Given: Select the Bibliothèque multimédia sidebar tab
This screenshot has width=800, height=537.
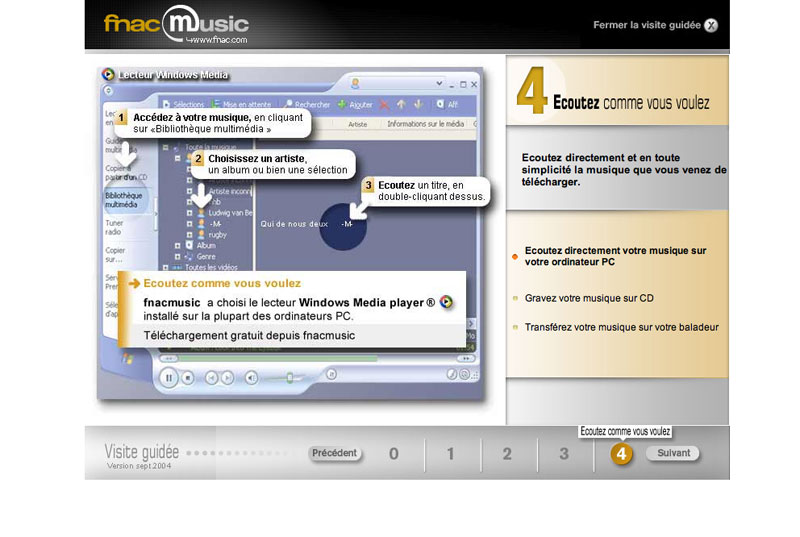Looking at the screenshot, I should (x=124, y=200).
